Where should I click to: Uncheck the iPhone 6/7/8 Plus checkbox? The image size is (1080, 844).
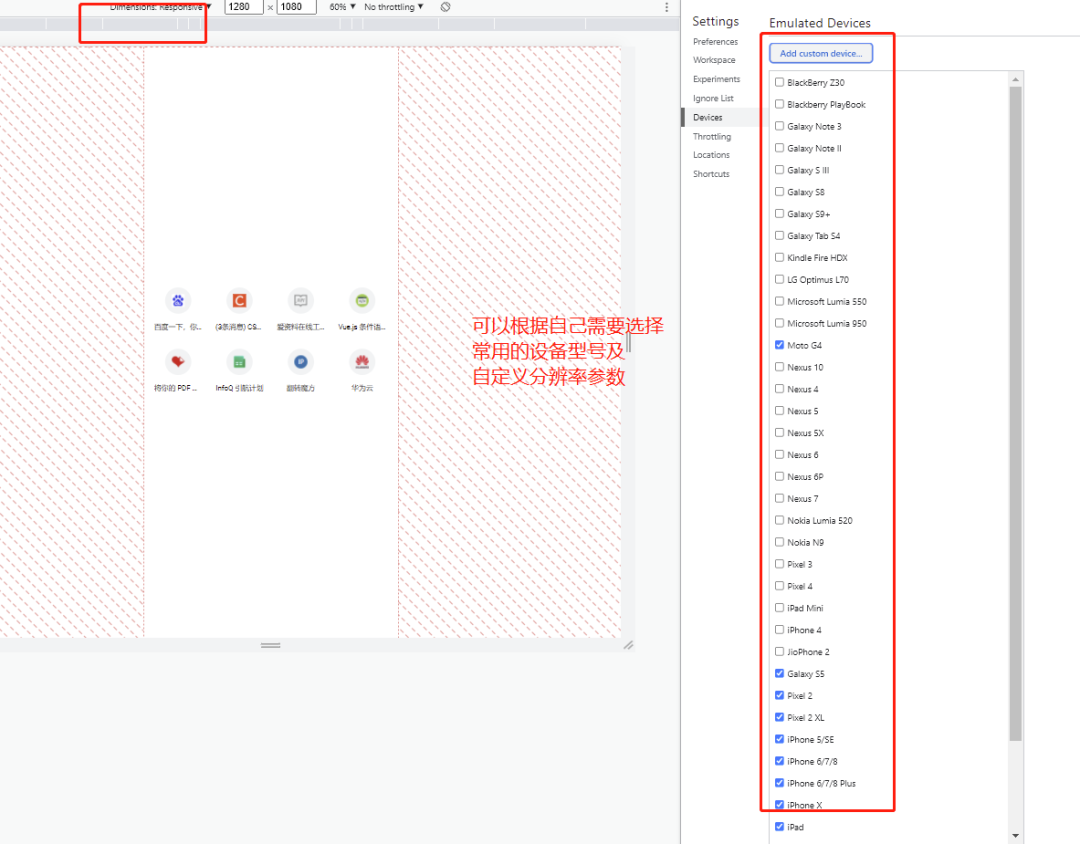[779, 783]
